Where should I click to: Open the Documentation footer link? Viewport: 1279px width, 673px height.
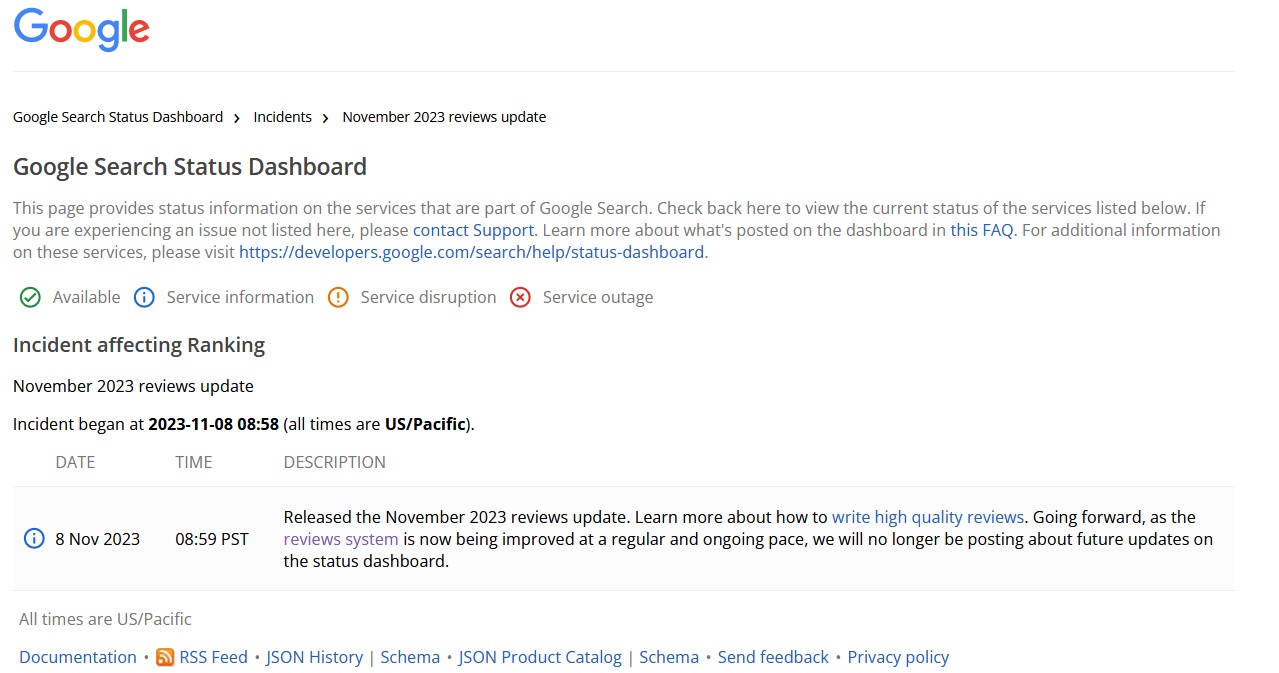click(78, 657)
